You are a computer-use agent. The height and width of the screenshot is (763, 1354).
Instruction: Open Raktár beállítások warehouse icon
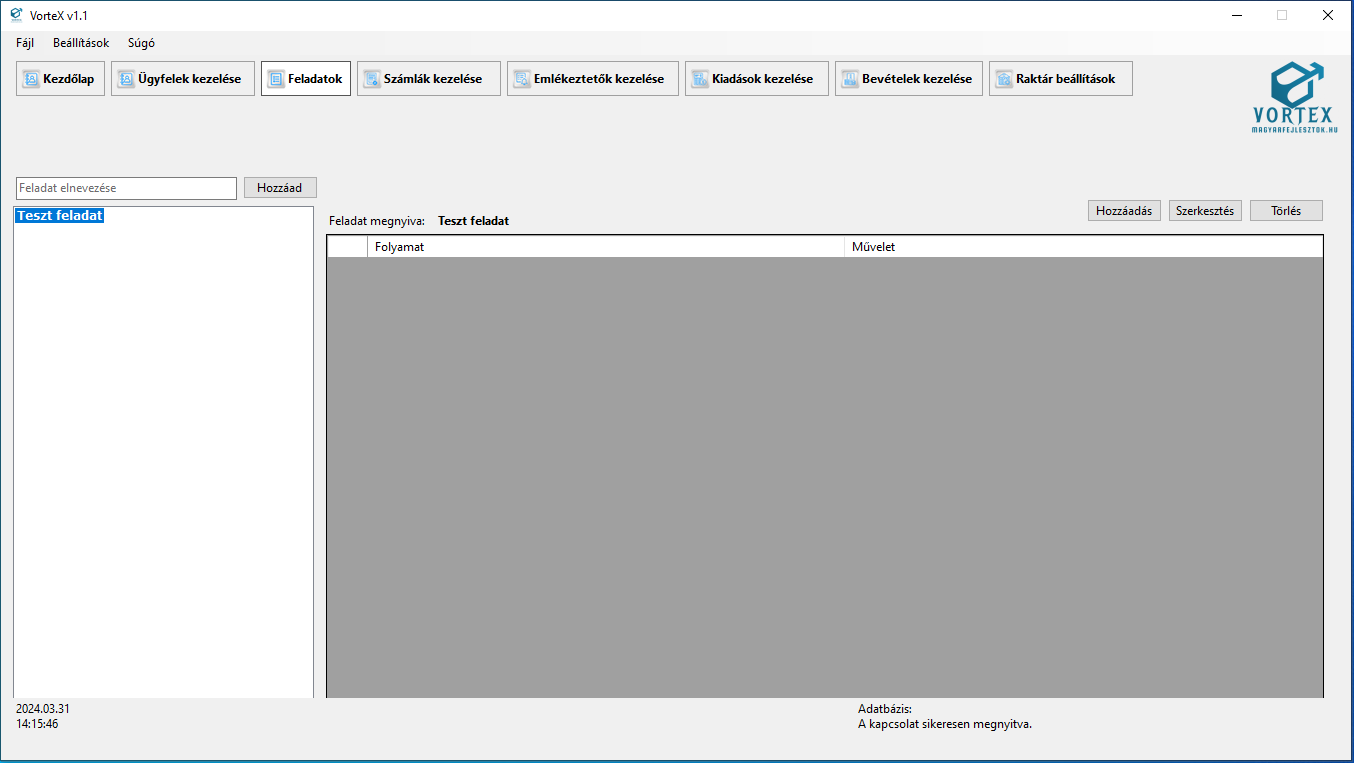[x=1004, y=79]
